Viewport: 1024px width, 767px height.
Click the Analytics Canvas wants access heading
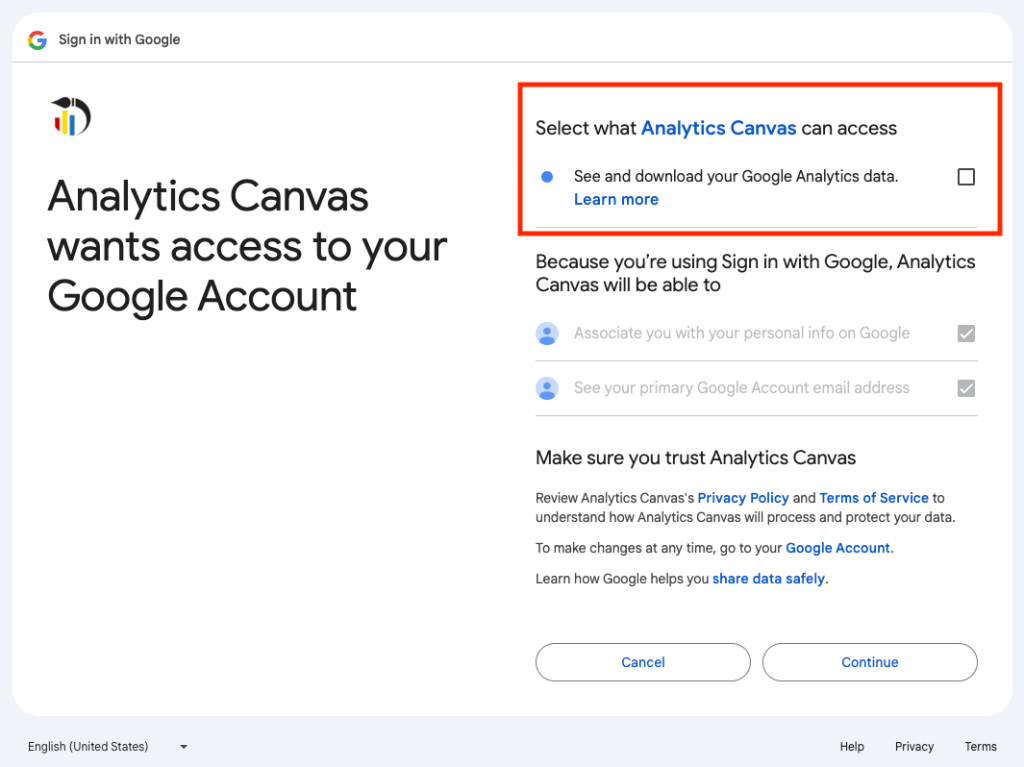click(x=247, y=246)
